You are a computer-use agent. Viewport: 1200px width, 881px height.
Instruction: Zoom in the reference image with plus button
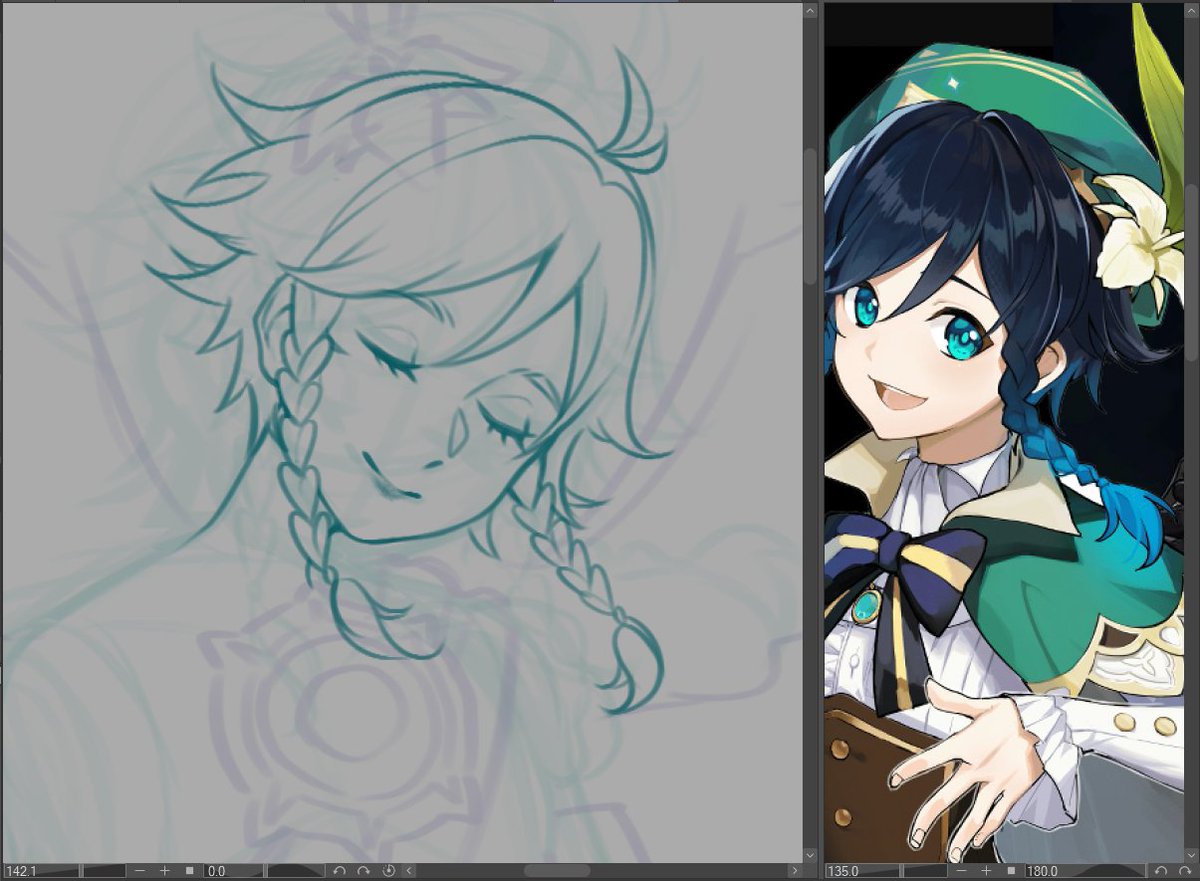click(986, 871)
